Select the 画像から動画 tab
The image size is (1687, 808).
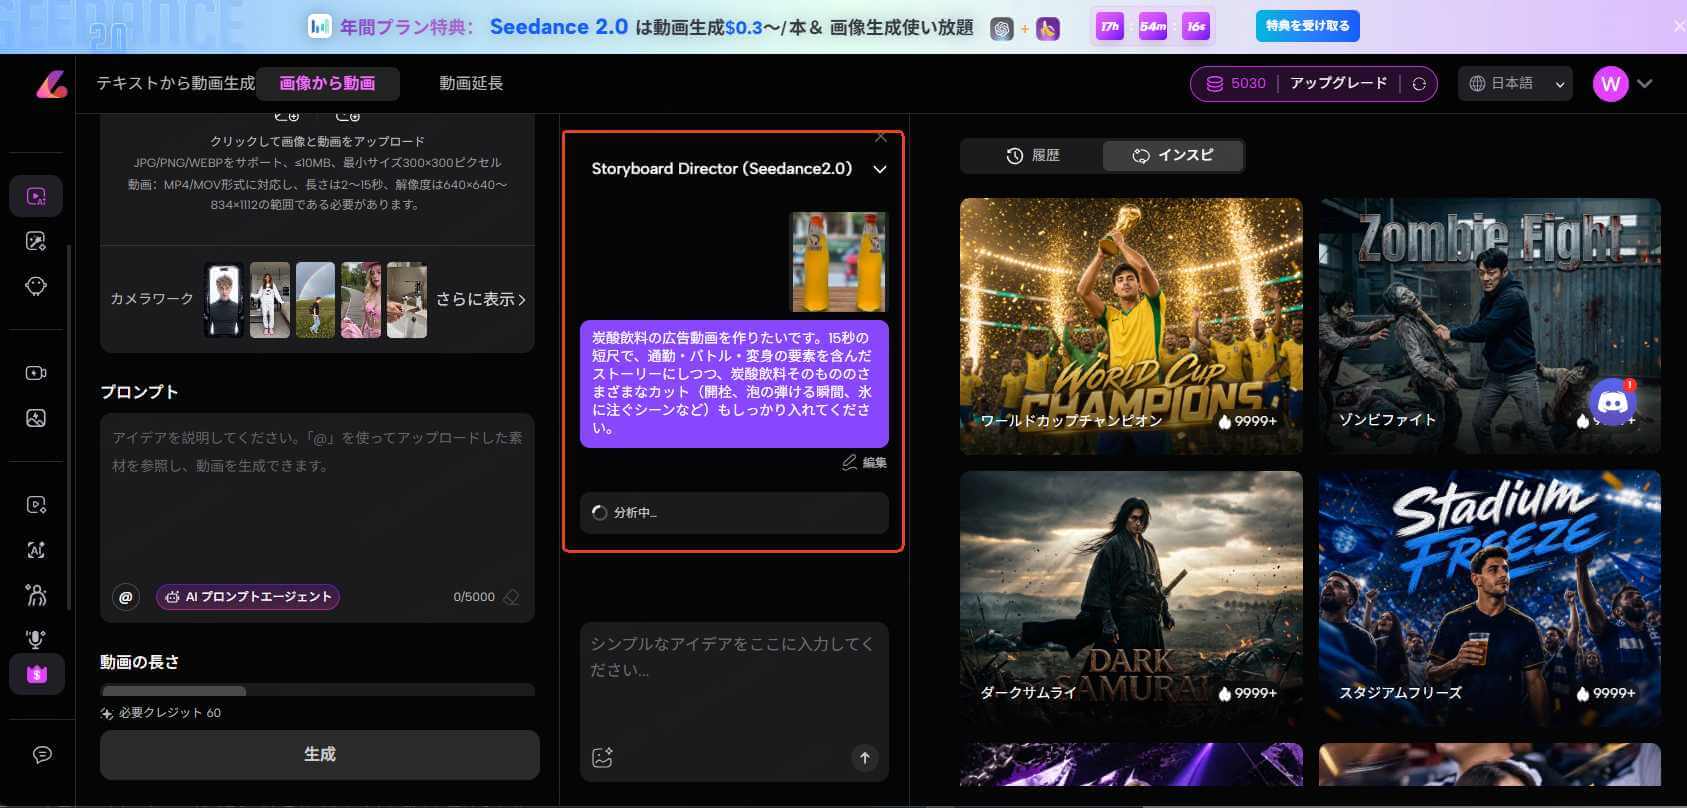327,83
